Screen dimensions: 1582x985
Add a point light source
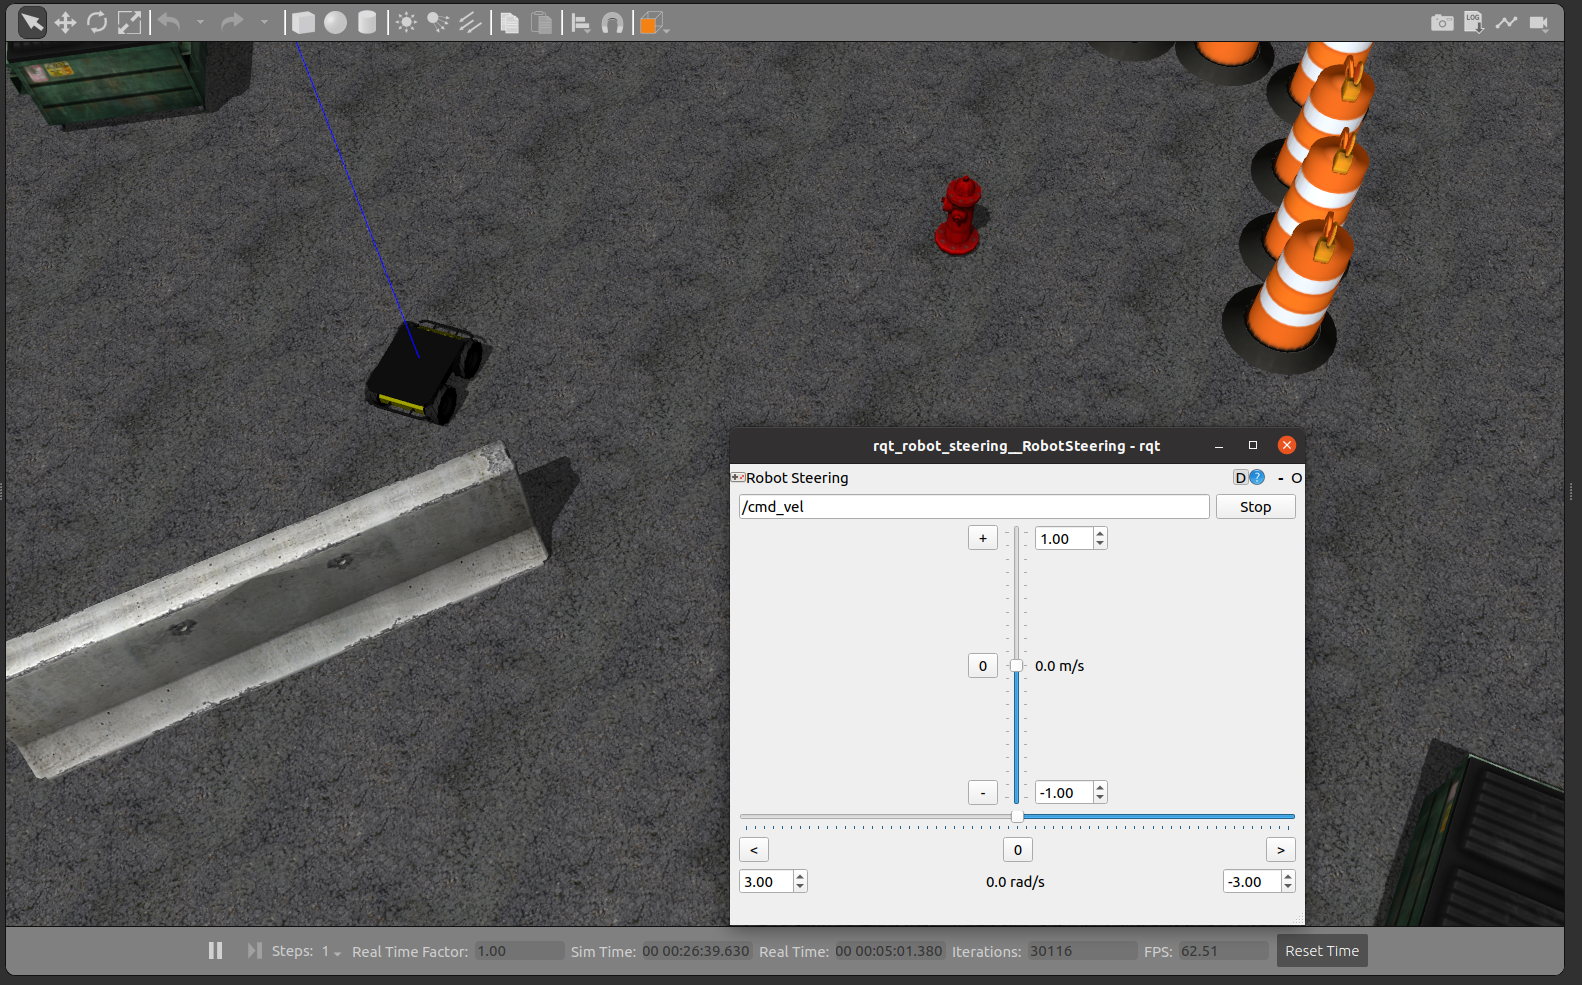coord(406,22)
